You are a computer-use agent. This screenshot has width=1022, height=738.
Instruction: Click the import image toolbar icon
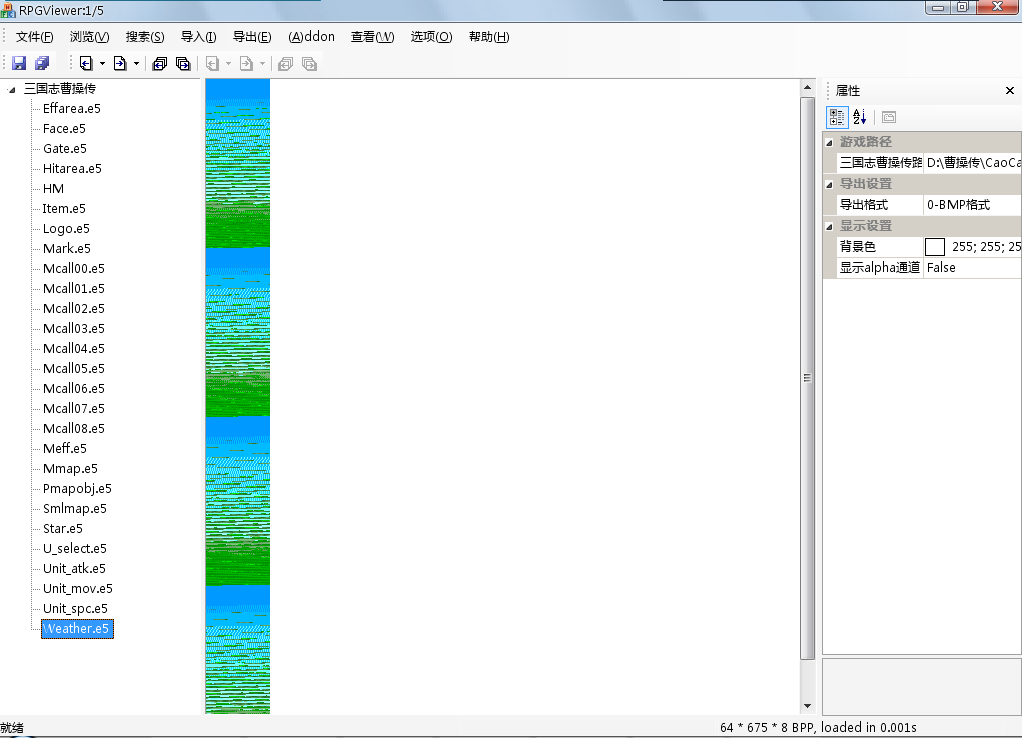coord(86,64)
